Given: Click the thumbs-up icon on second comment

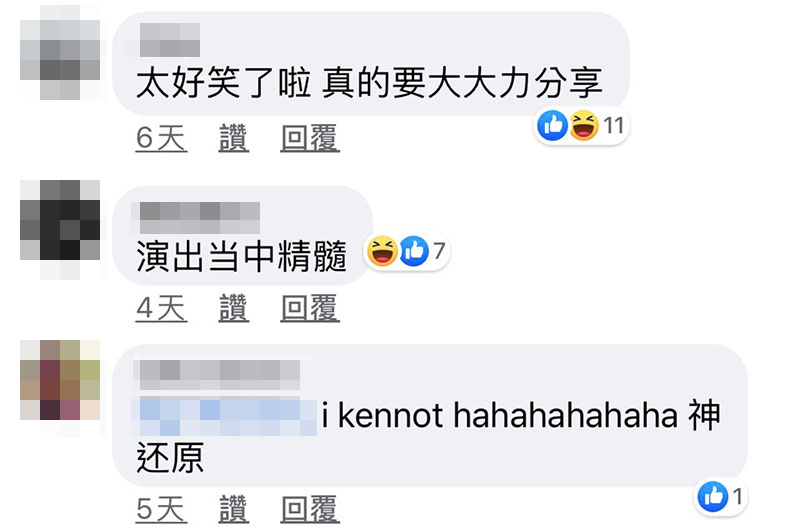Looking at the screenshot, I should tap(414, 250).
